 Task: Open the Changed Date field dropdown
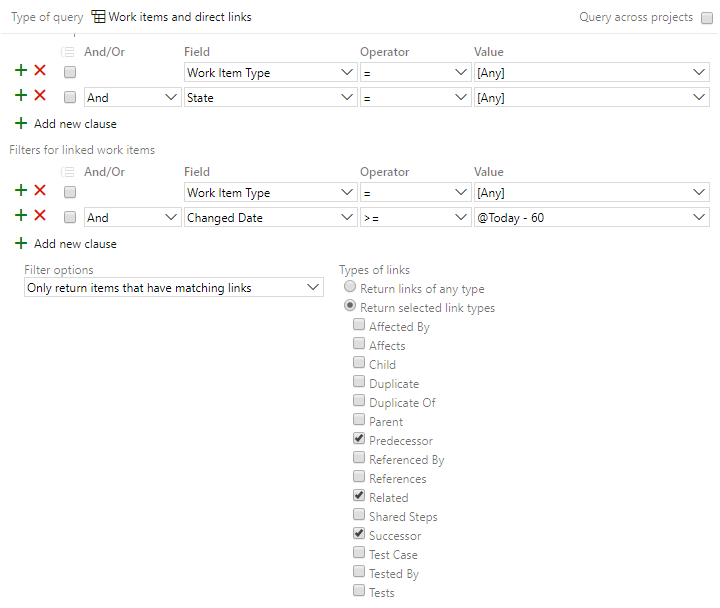pyautogui.click(x=270, y=217)
